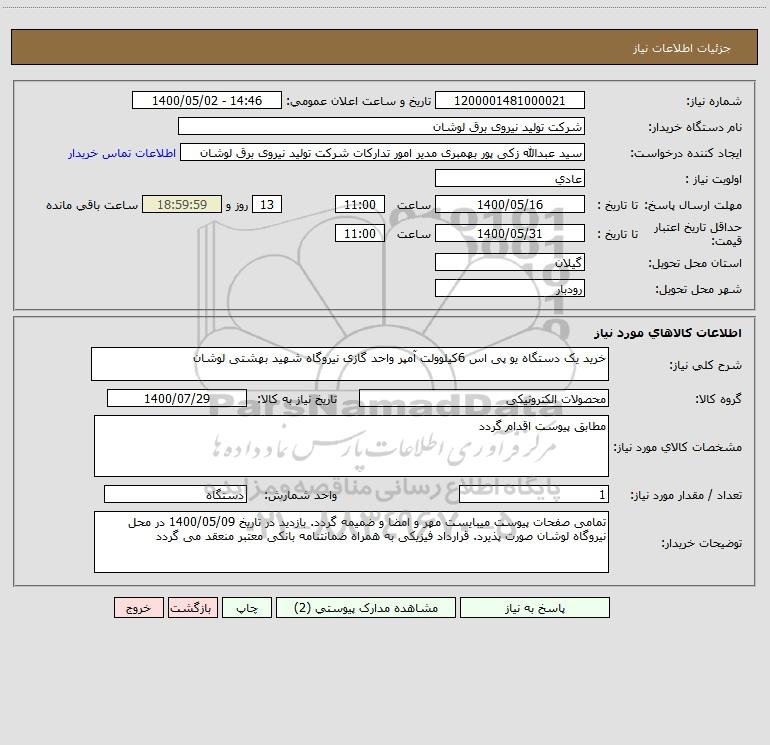770x745 pixels.
Task: Click the label تعداد / مقدار مورد نیاز:
Action: tap(686, 495)
